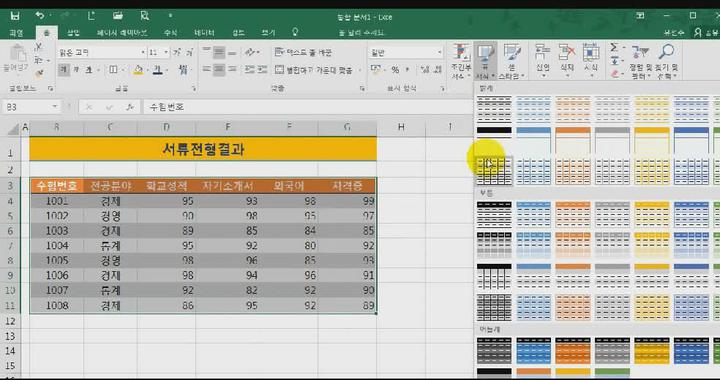Toggle align right
This screenshot has height=380, width=720.
pyautogui.click(x=232, y=70)
